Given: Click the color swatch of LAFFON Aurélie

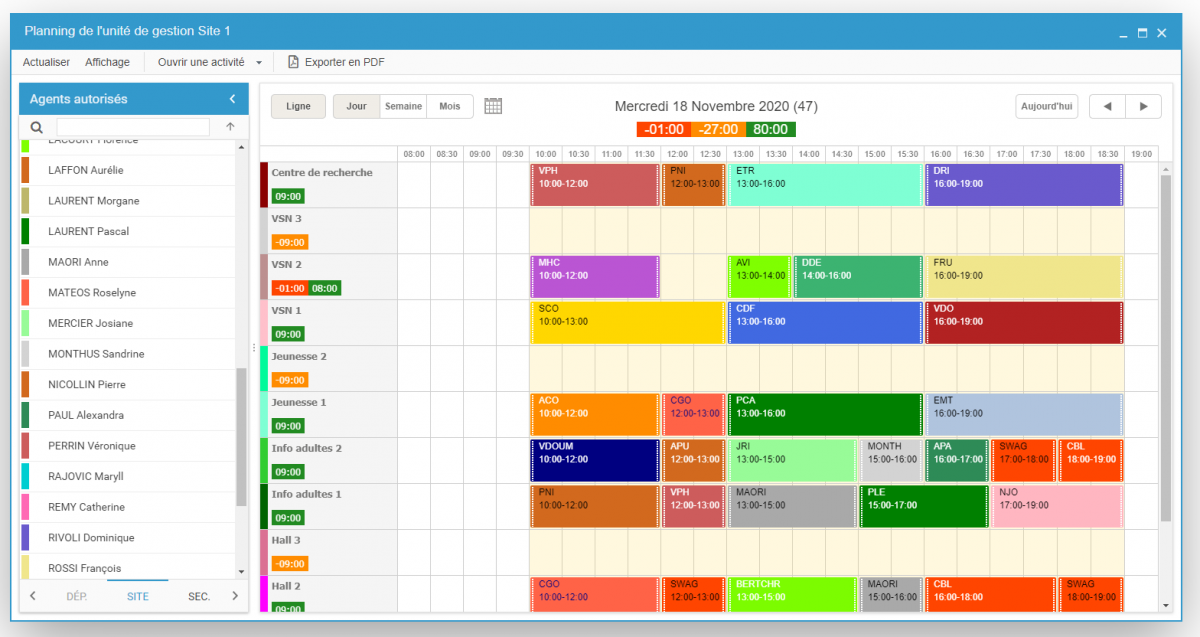Looking at the screenshot, I should click(x=25, y=170).
